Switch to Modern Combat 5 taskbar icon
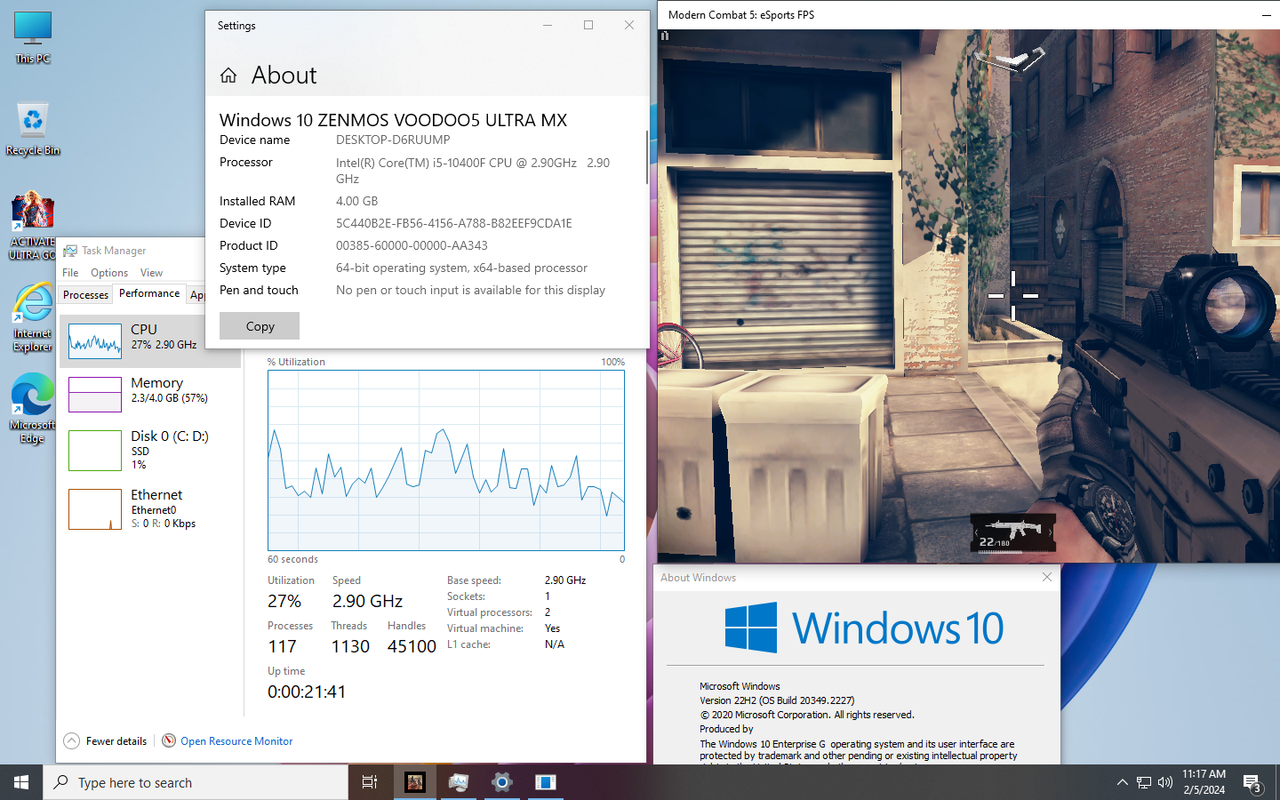 pos(414,782)
